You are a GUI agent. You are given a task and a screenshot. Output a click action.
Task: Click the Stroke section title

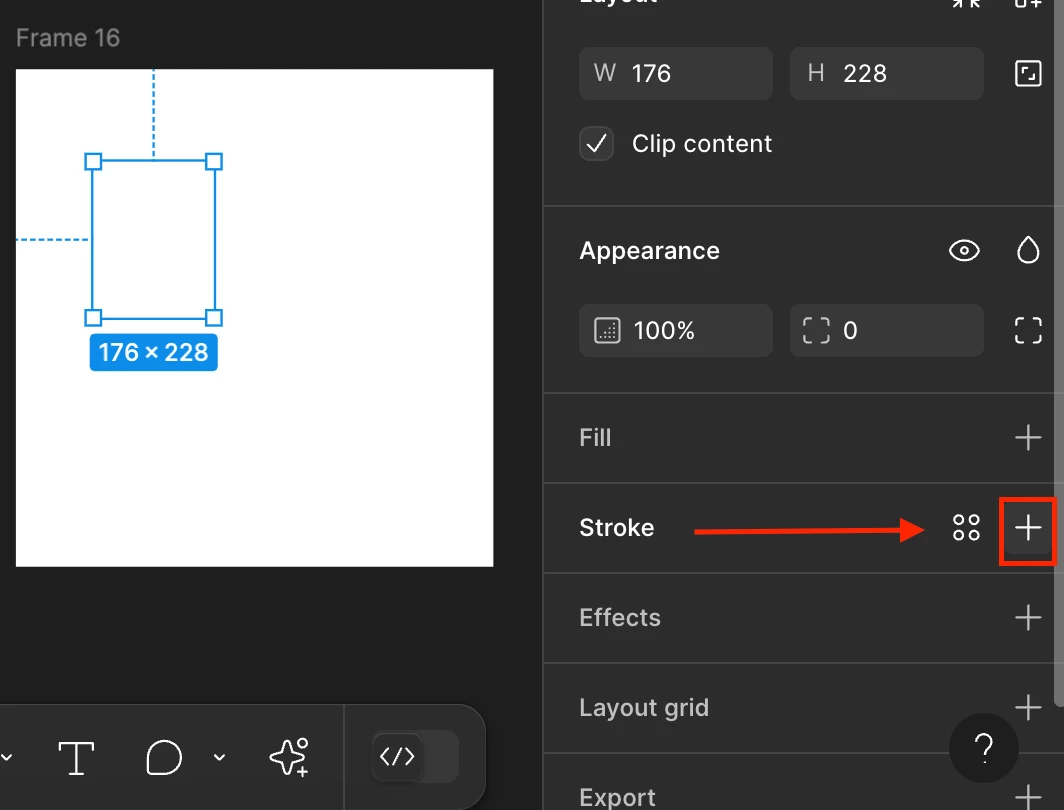[x=616, y=528]
